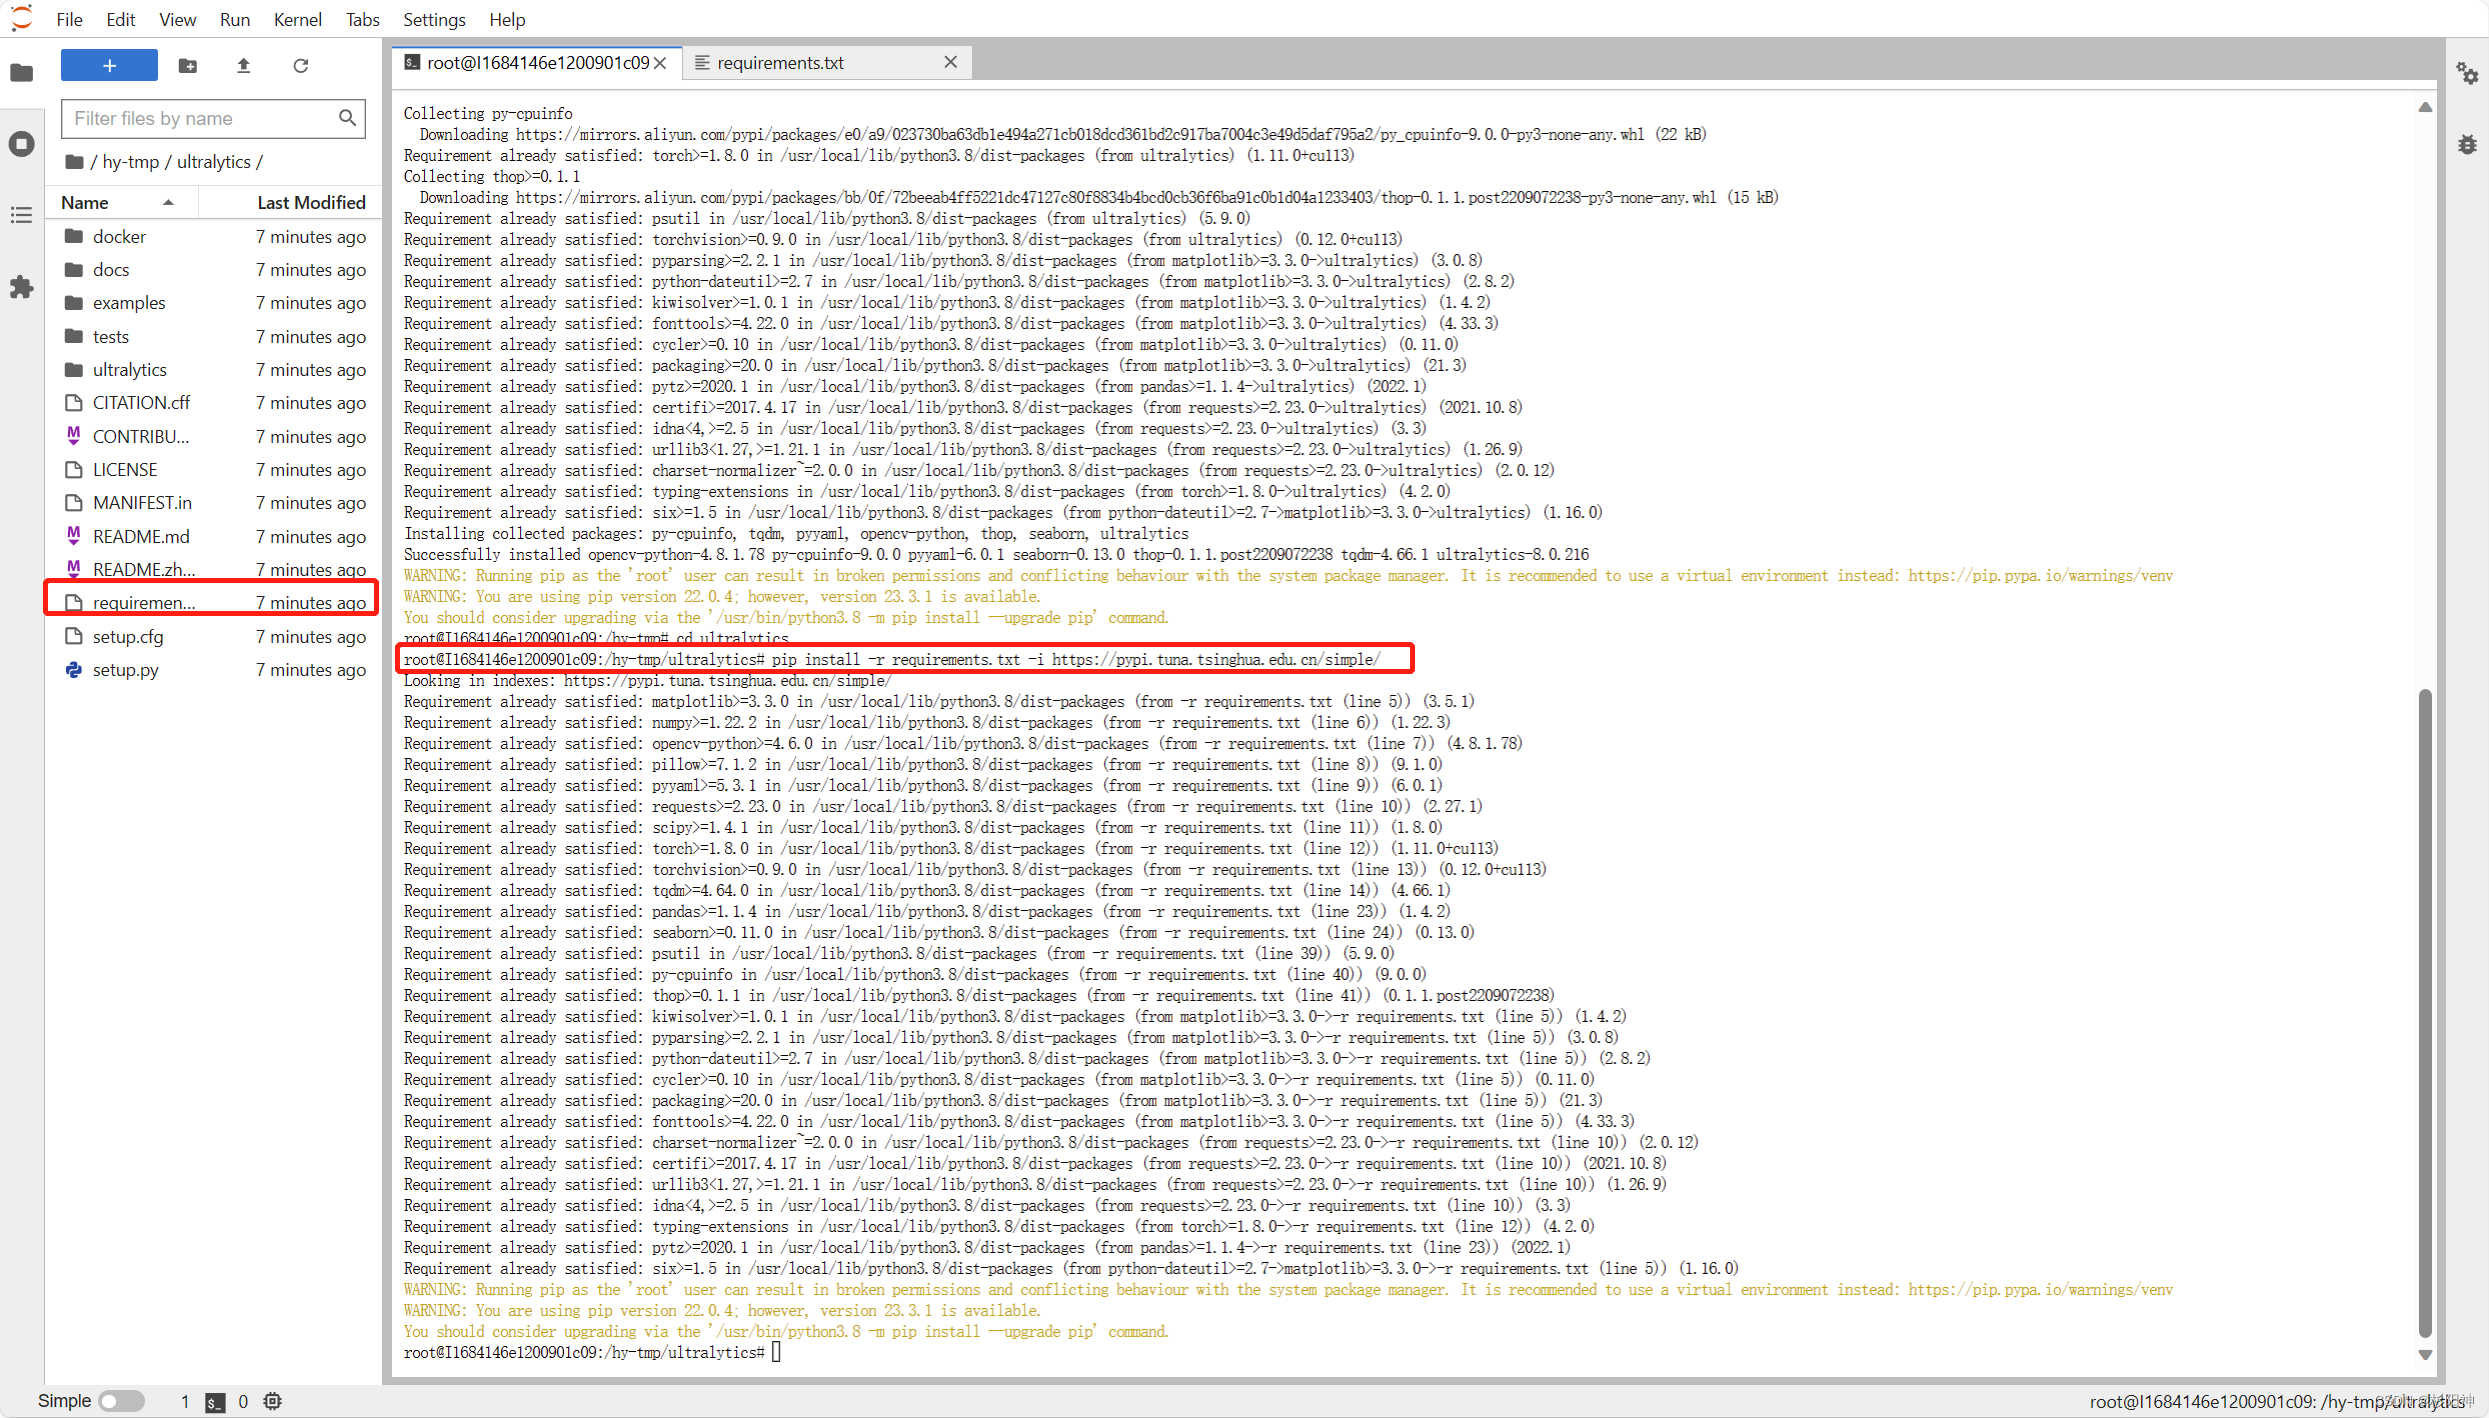The height and width of the screenshot is (1418, 2489).
Task: Open the Kernel menu
Action: click(297, 19)
